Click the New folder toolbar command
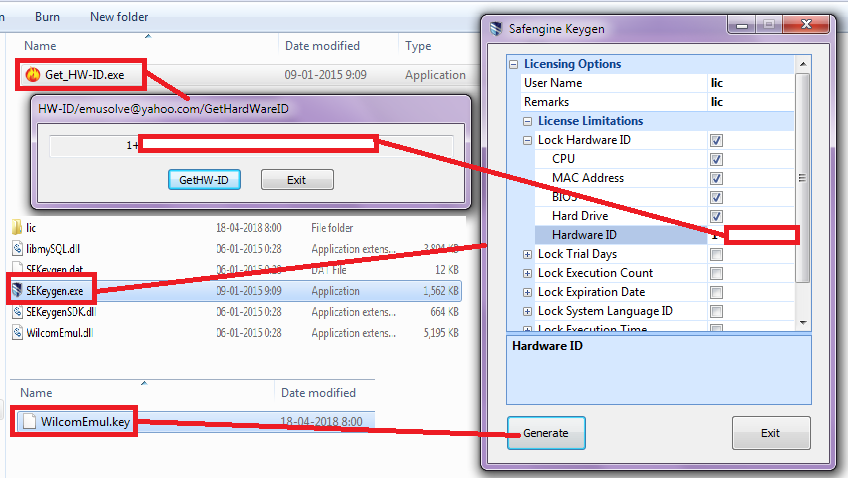Image resolution: width=848 pixels, height=478 pixels. [119, 17]
